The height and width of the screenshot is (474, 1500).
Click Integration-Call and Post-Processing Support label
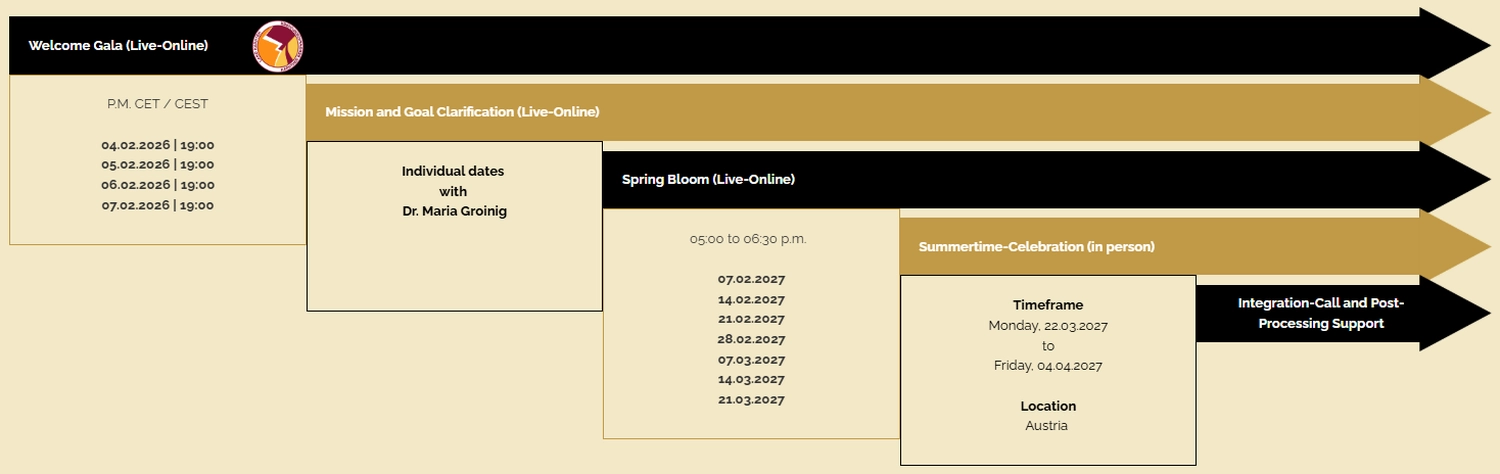1321,313
